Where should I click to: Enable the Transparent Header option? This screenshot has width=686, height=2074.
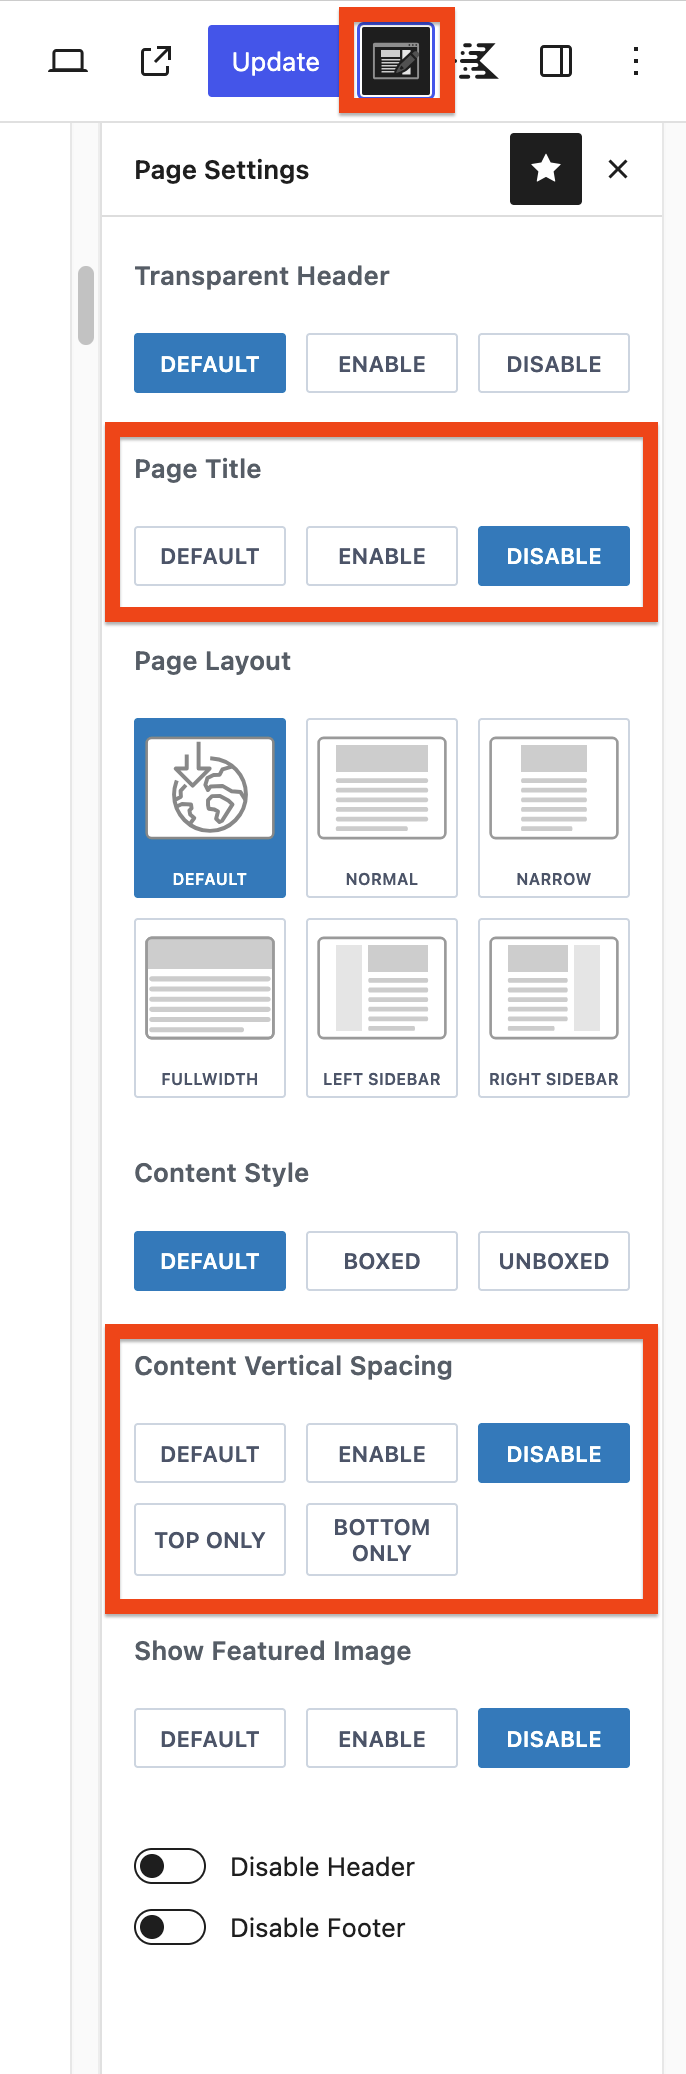coord(382,364)
